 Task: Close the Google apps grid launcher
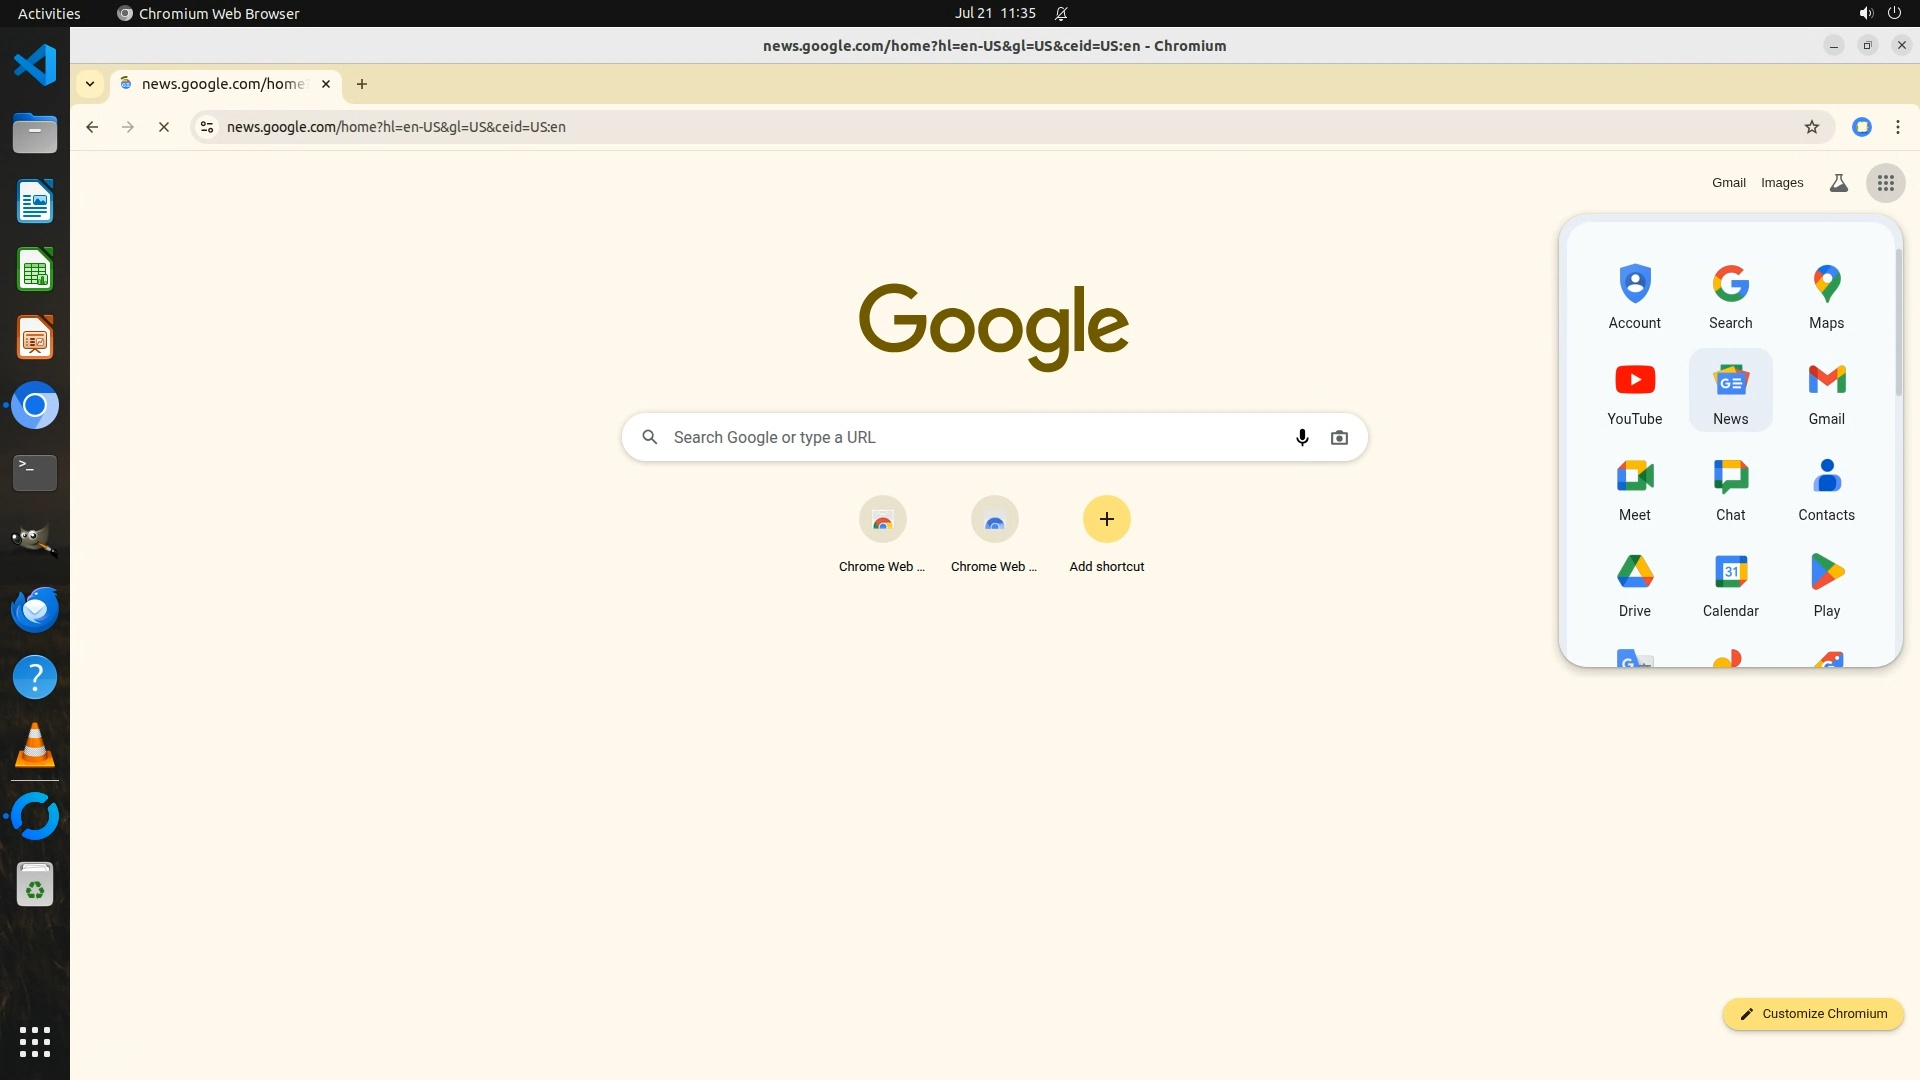pyautogui.click(x=1885, y=183)
